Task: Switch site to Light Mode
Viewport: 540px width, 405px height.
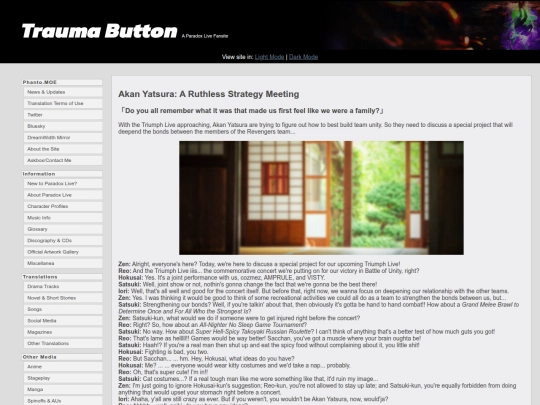Action: [269, 57]
